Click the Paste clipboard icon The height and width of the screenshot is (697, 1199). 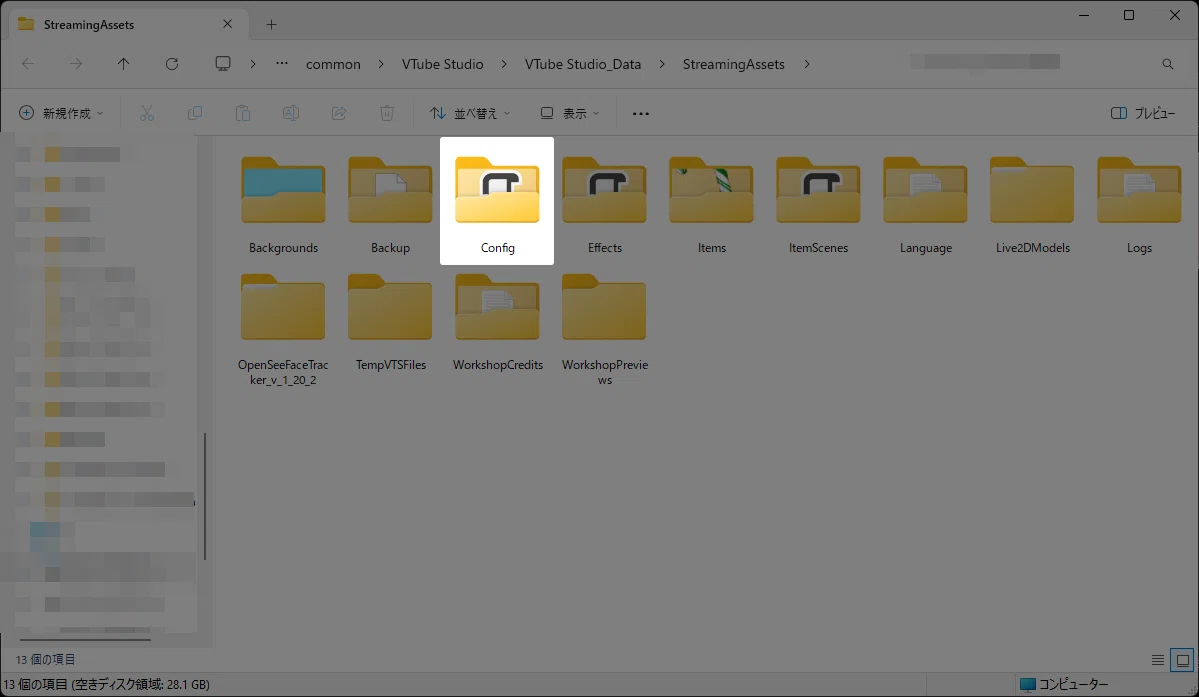(242, 113)
